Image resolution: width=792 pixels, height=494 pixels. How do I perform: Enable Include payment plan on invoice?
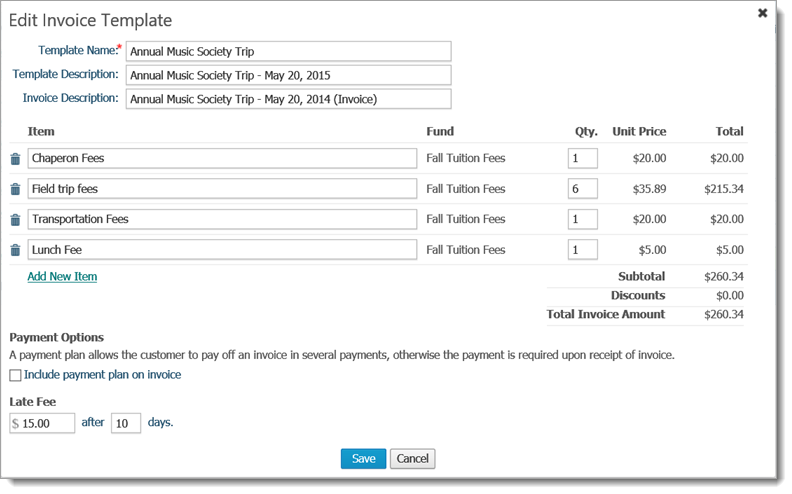coord(15,375)
